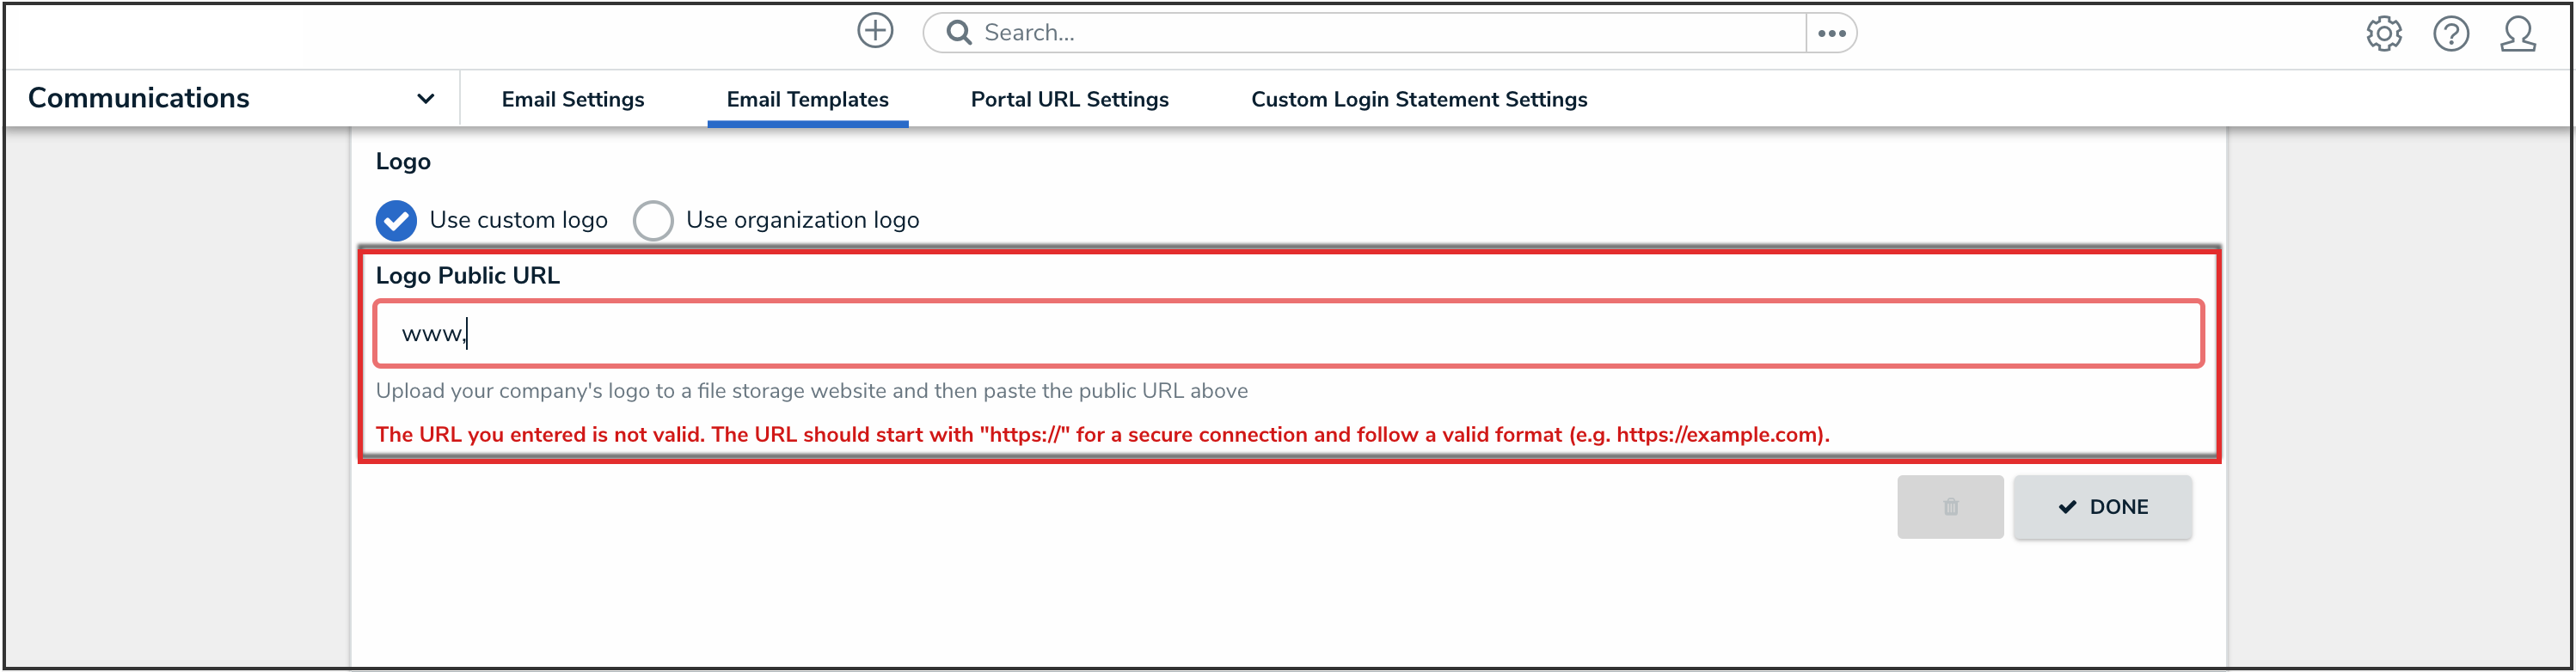The height and width of the screenshot is (672, 2576).
Task: Click into the Logo Public URL field
Action: pos(1288,334)
